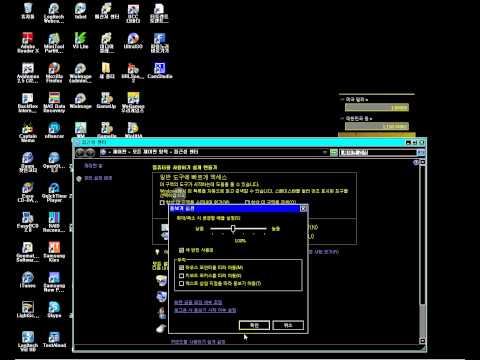Open the help icon in Ease of Access window
This screenshot has height=360, width=480.
pos(416,162)
